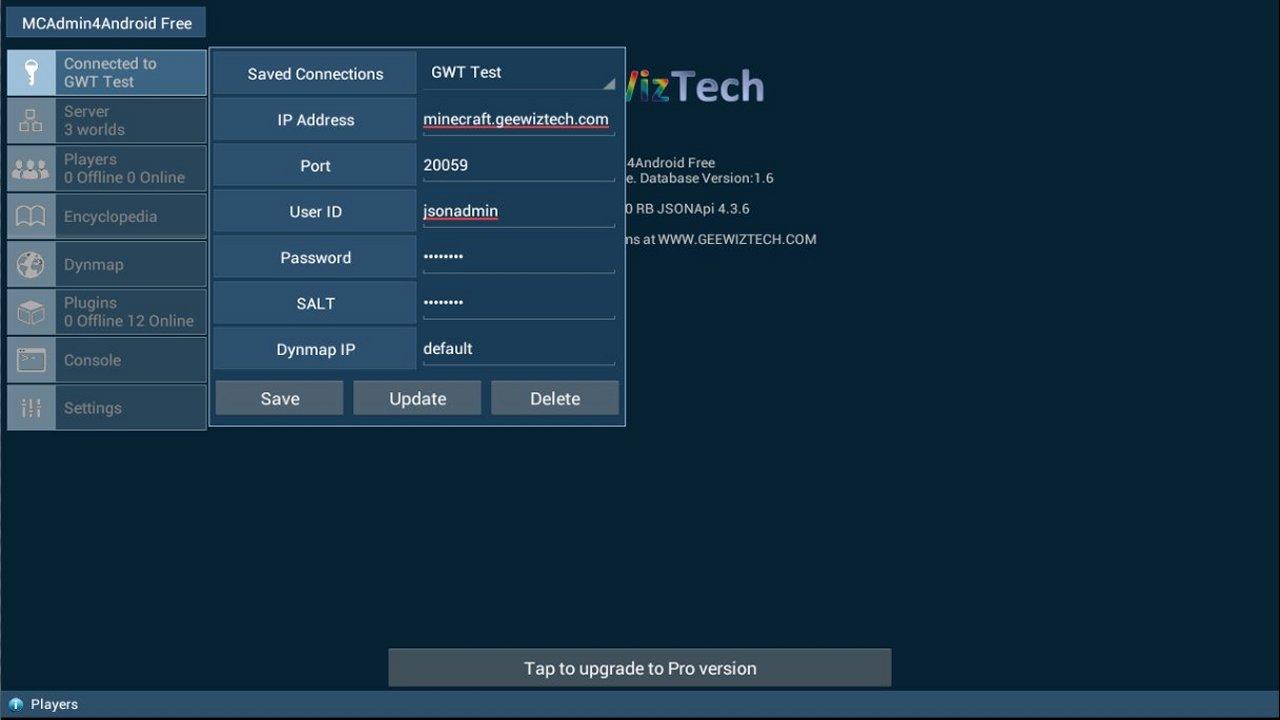Click the Dynmap globe icon

[x=31, y=264]
